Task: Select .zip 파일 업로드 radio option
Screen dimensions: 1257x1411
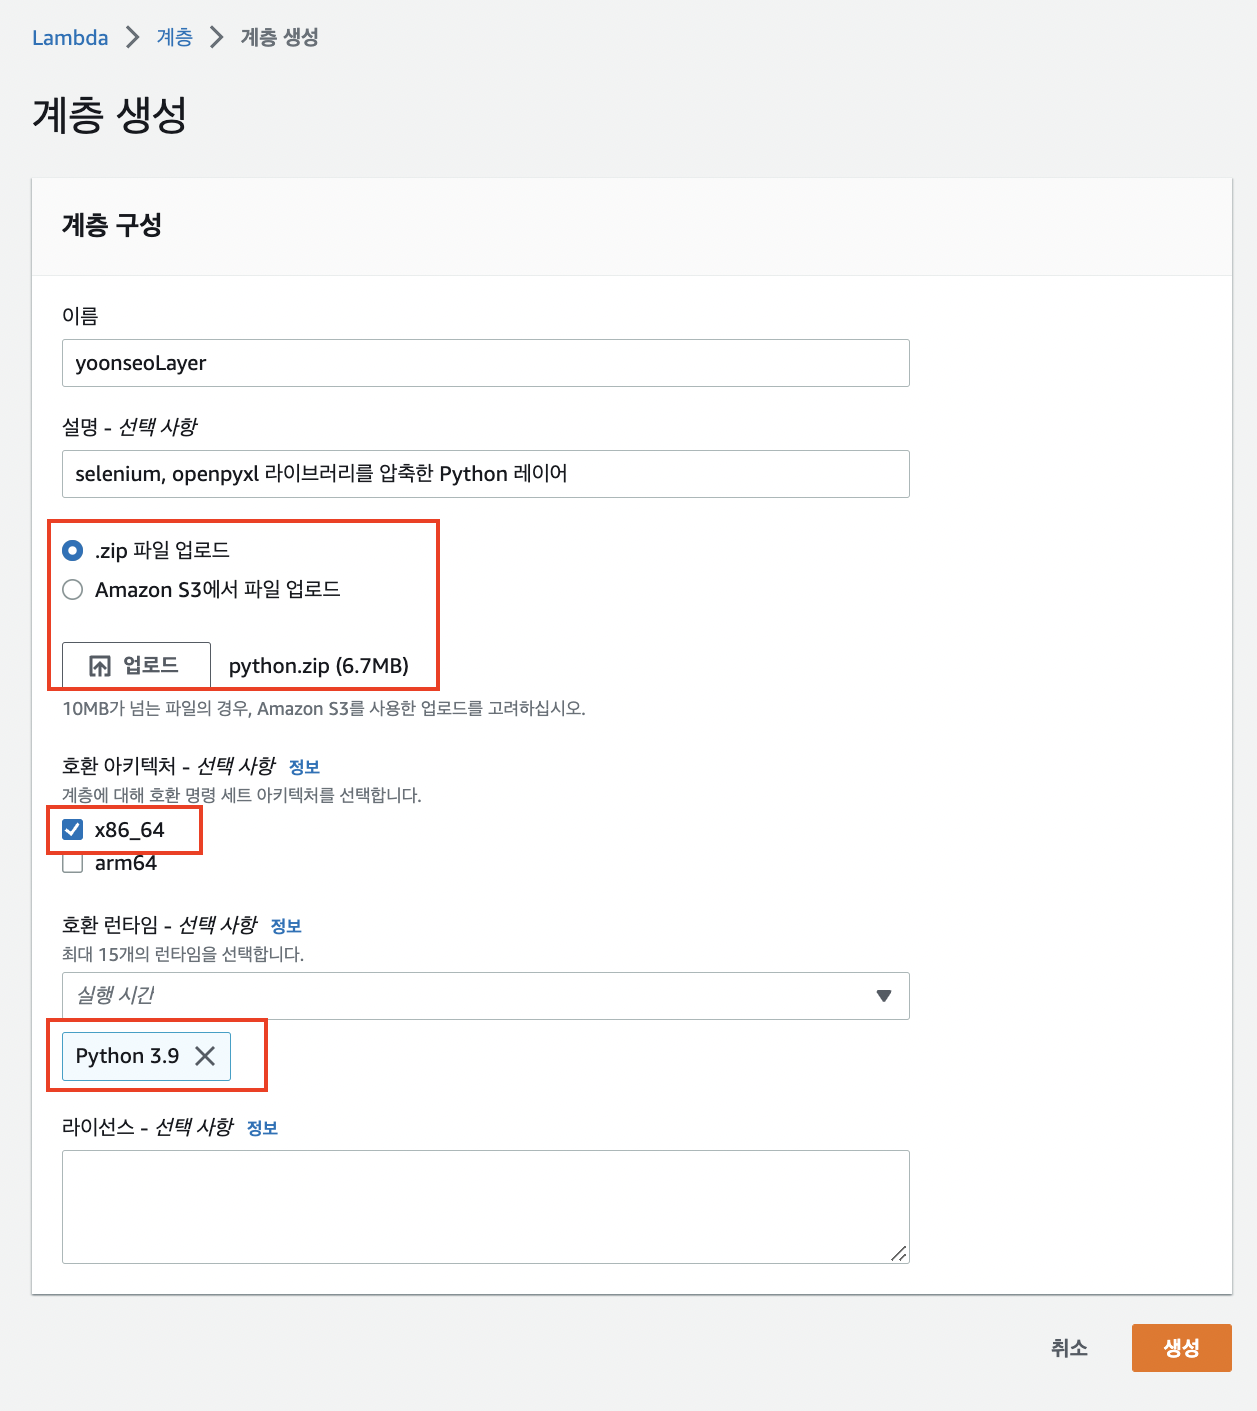Action: (73, 550)
